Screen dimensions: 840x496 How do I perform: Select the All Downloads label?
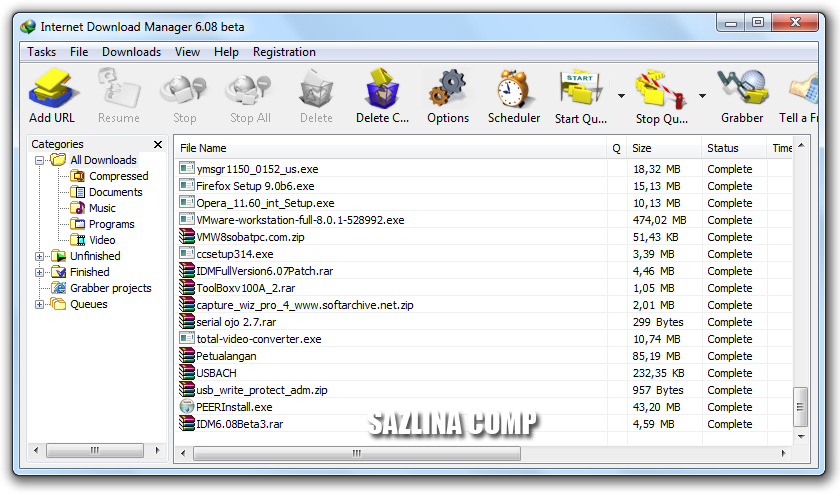[103, 160]
